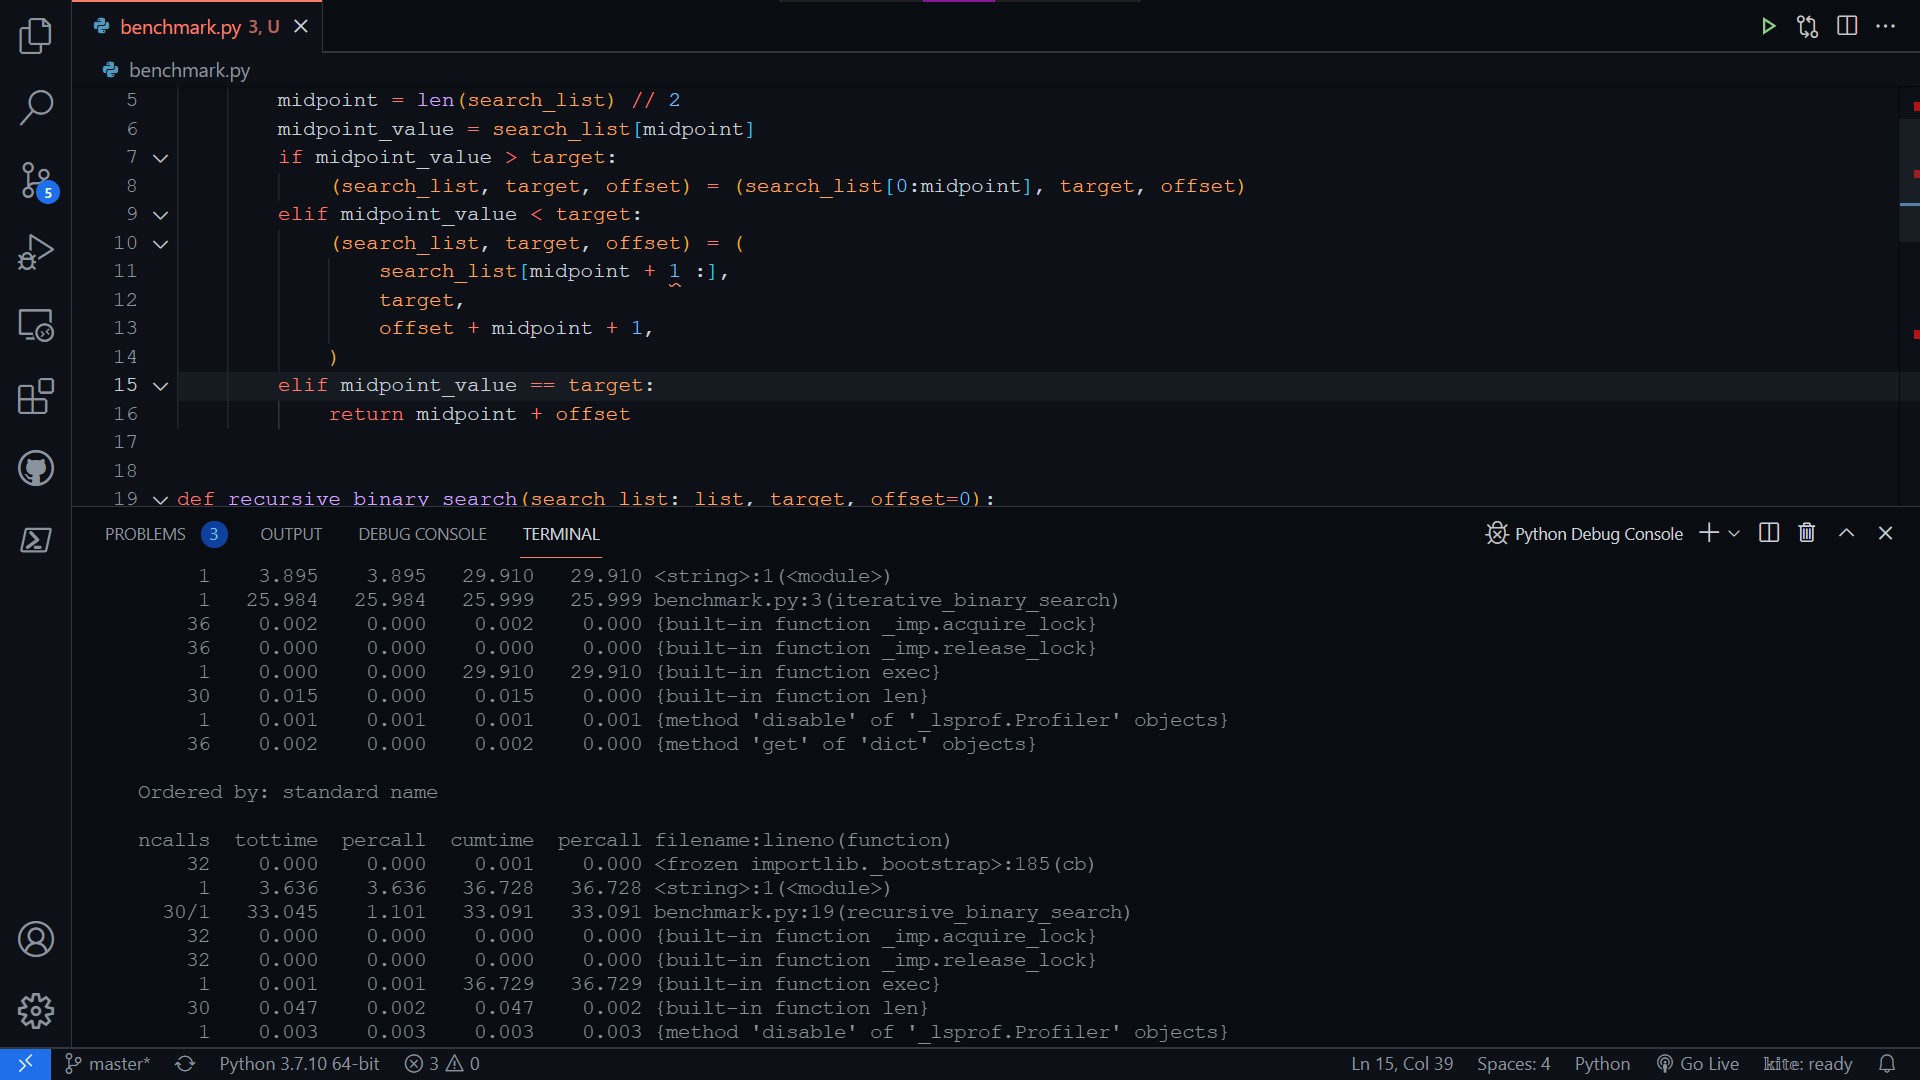Create a new terminal with plus icon

pos(1709,533)
